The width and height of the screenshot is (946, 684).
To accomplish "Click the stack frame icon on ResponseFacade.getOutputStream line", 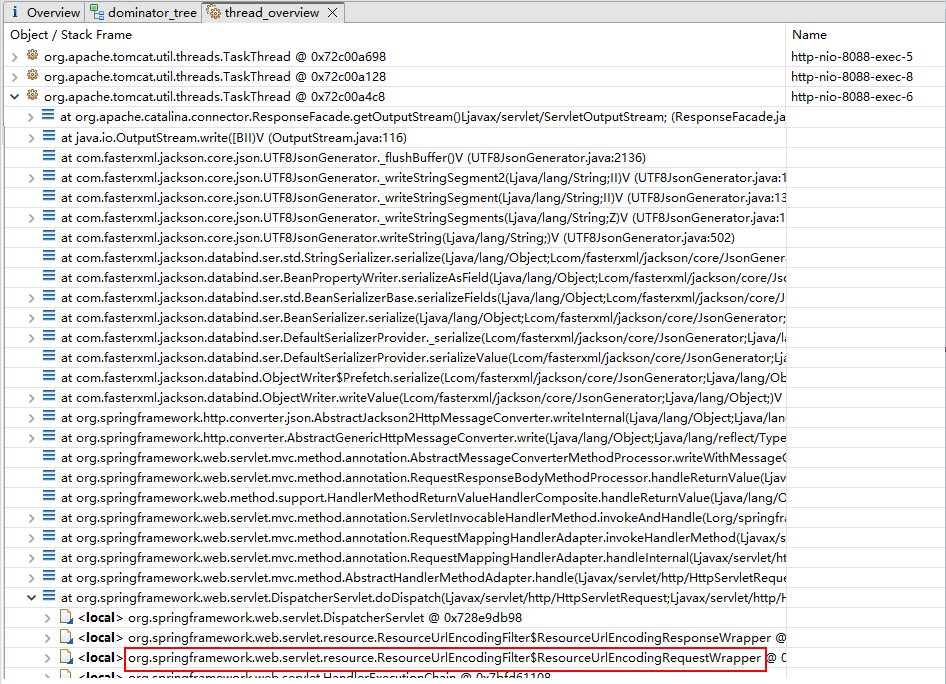I will [x=48, y=116].
